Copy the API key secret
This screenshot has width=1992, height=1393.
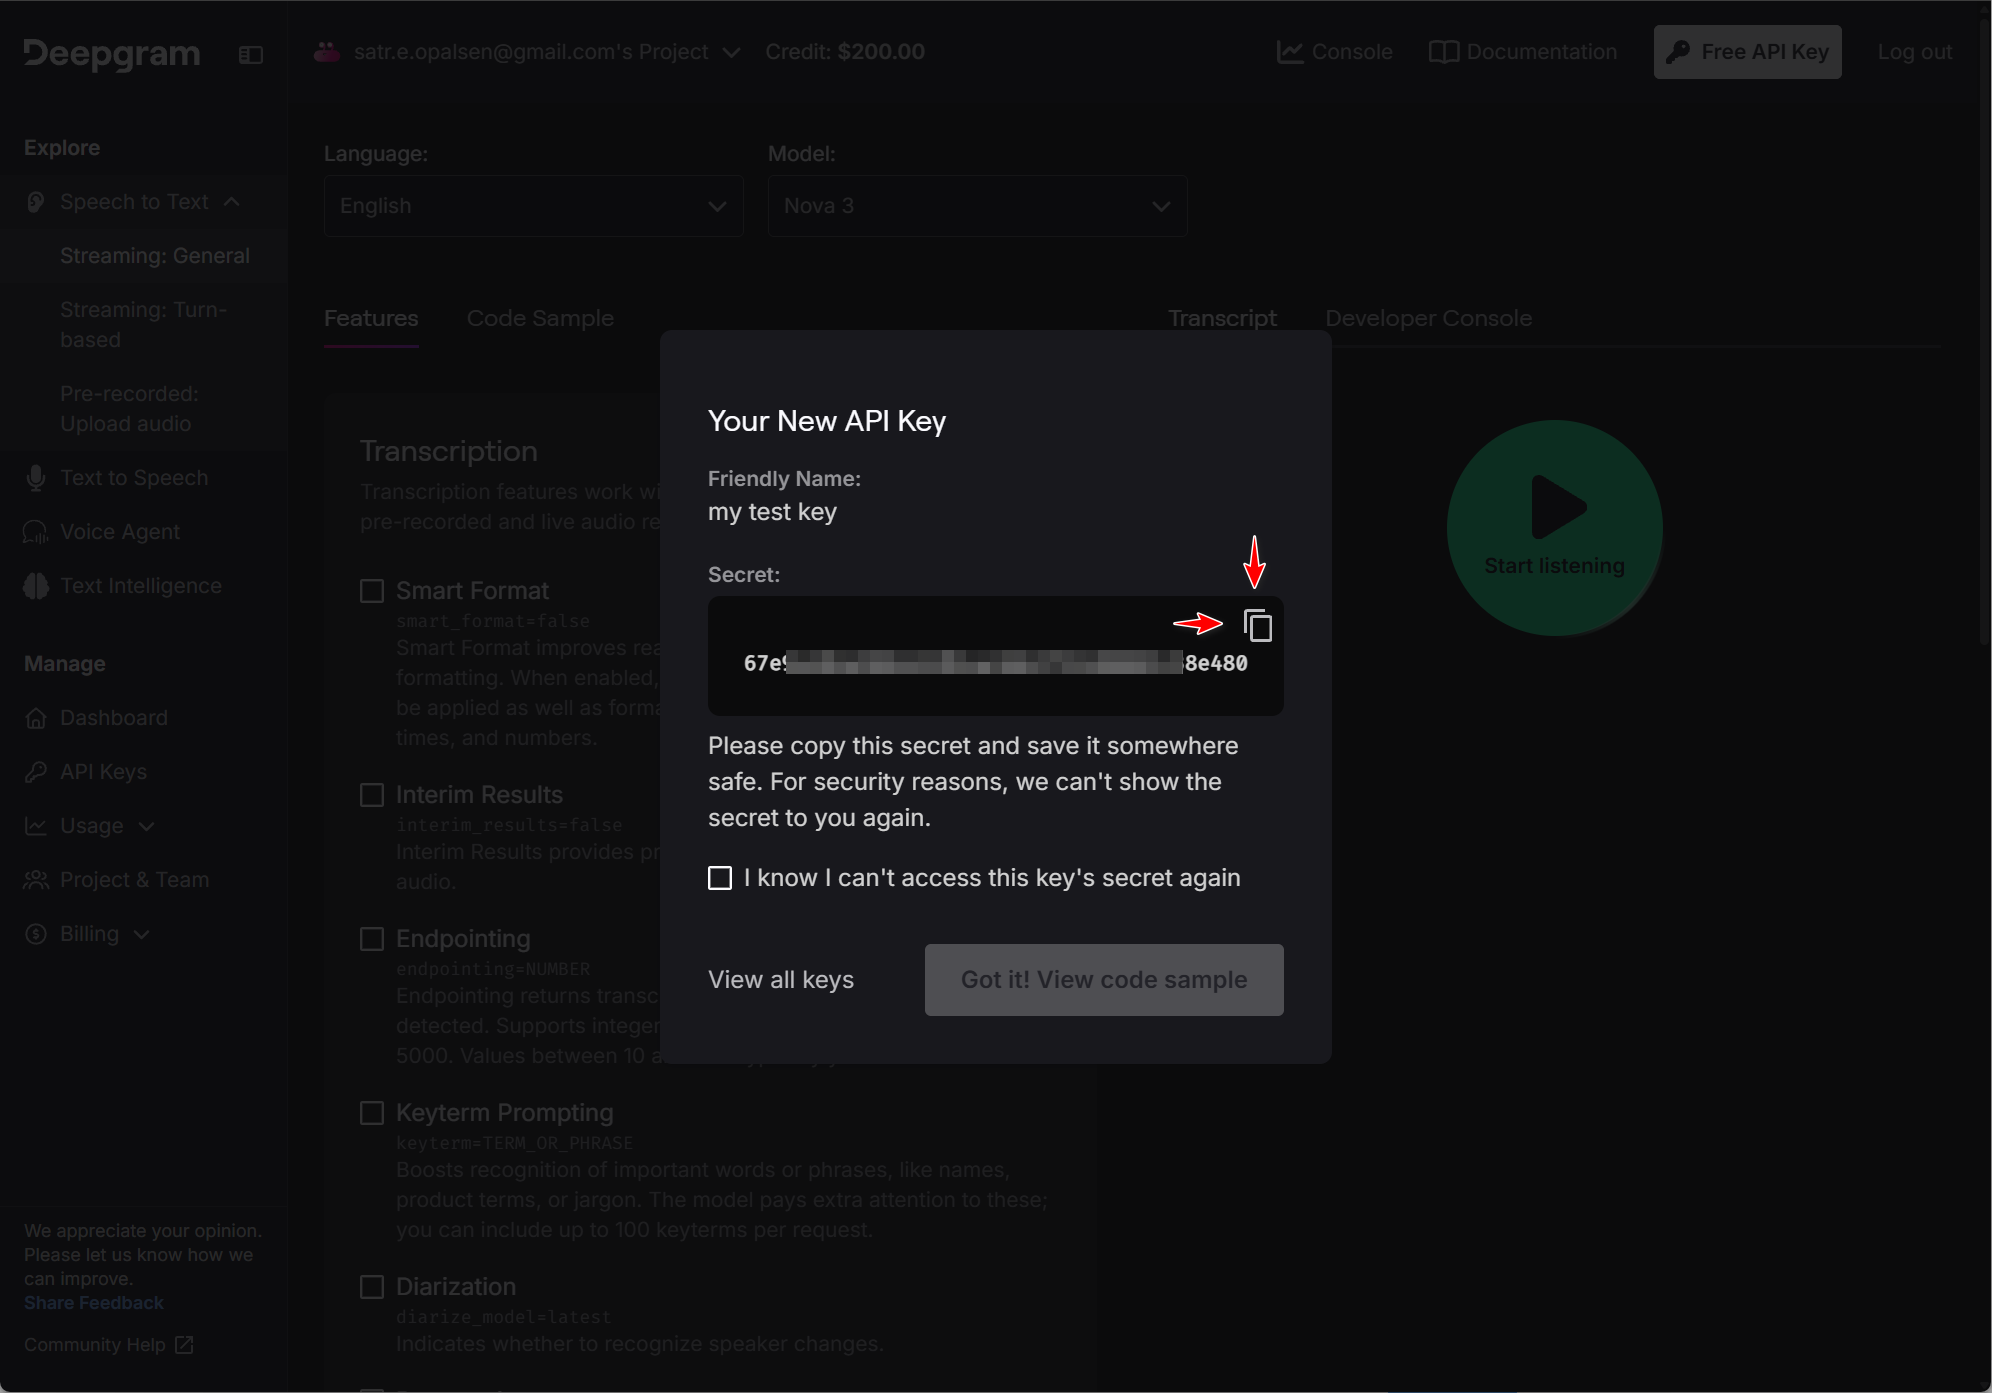[1257, 625]
